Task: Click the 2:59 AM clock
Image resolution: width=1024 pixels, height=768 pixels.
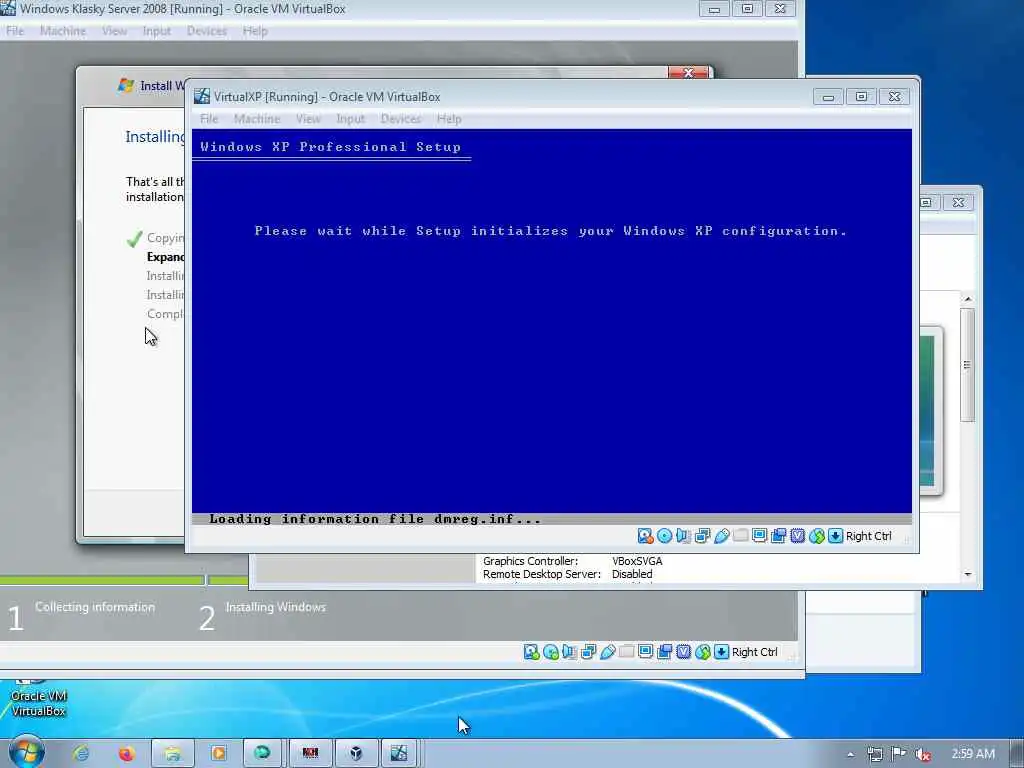Action: coord(973,754)
